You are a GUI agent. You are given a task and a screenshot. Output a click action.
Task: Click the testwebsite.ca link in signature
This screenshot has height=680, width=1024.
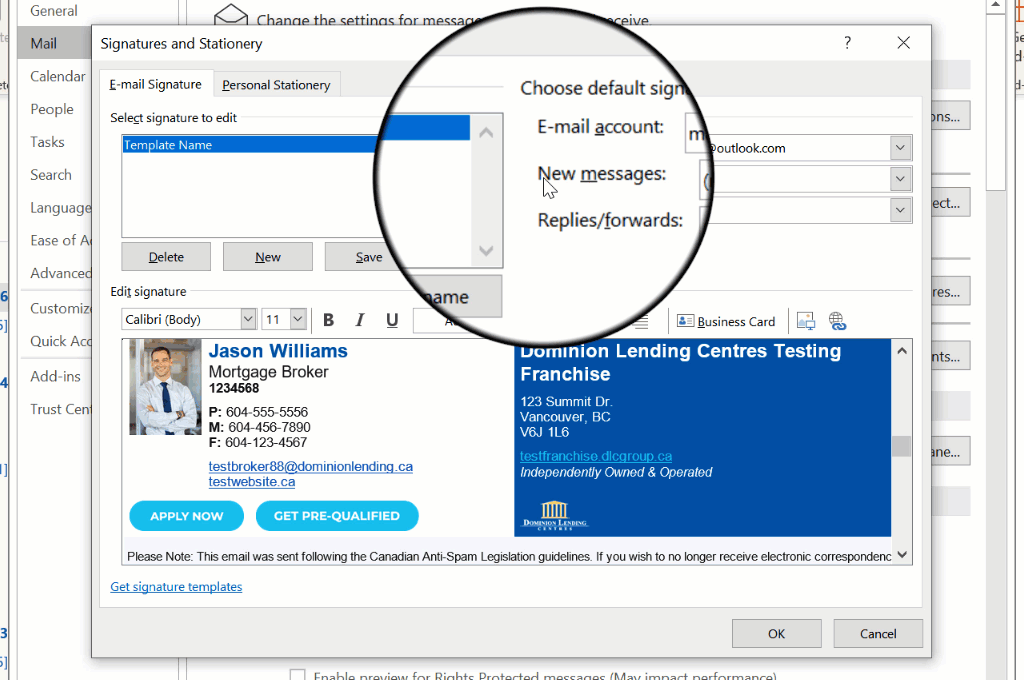pos(252,482)
